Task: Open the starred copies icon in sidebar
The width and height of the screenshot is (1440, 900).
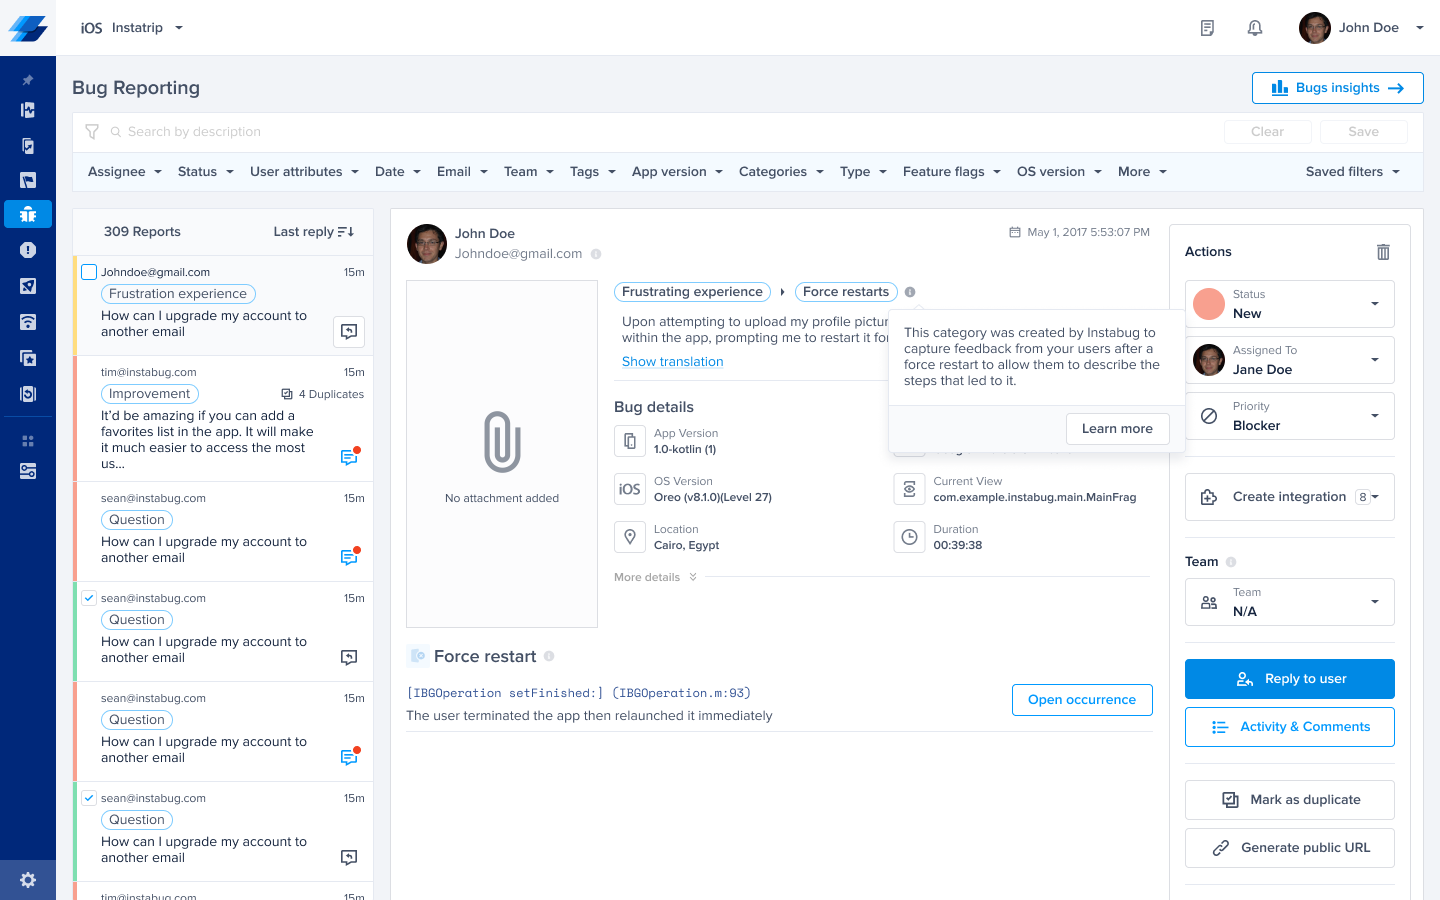Action: pyautogui.click(x=28, y=358)
